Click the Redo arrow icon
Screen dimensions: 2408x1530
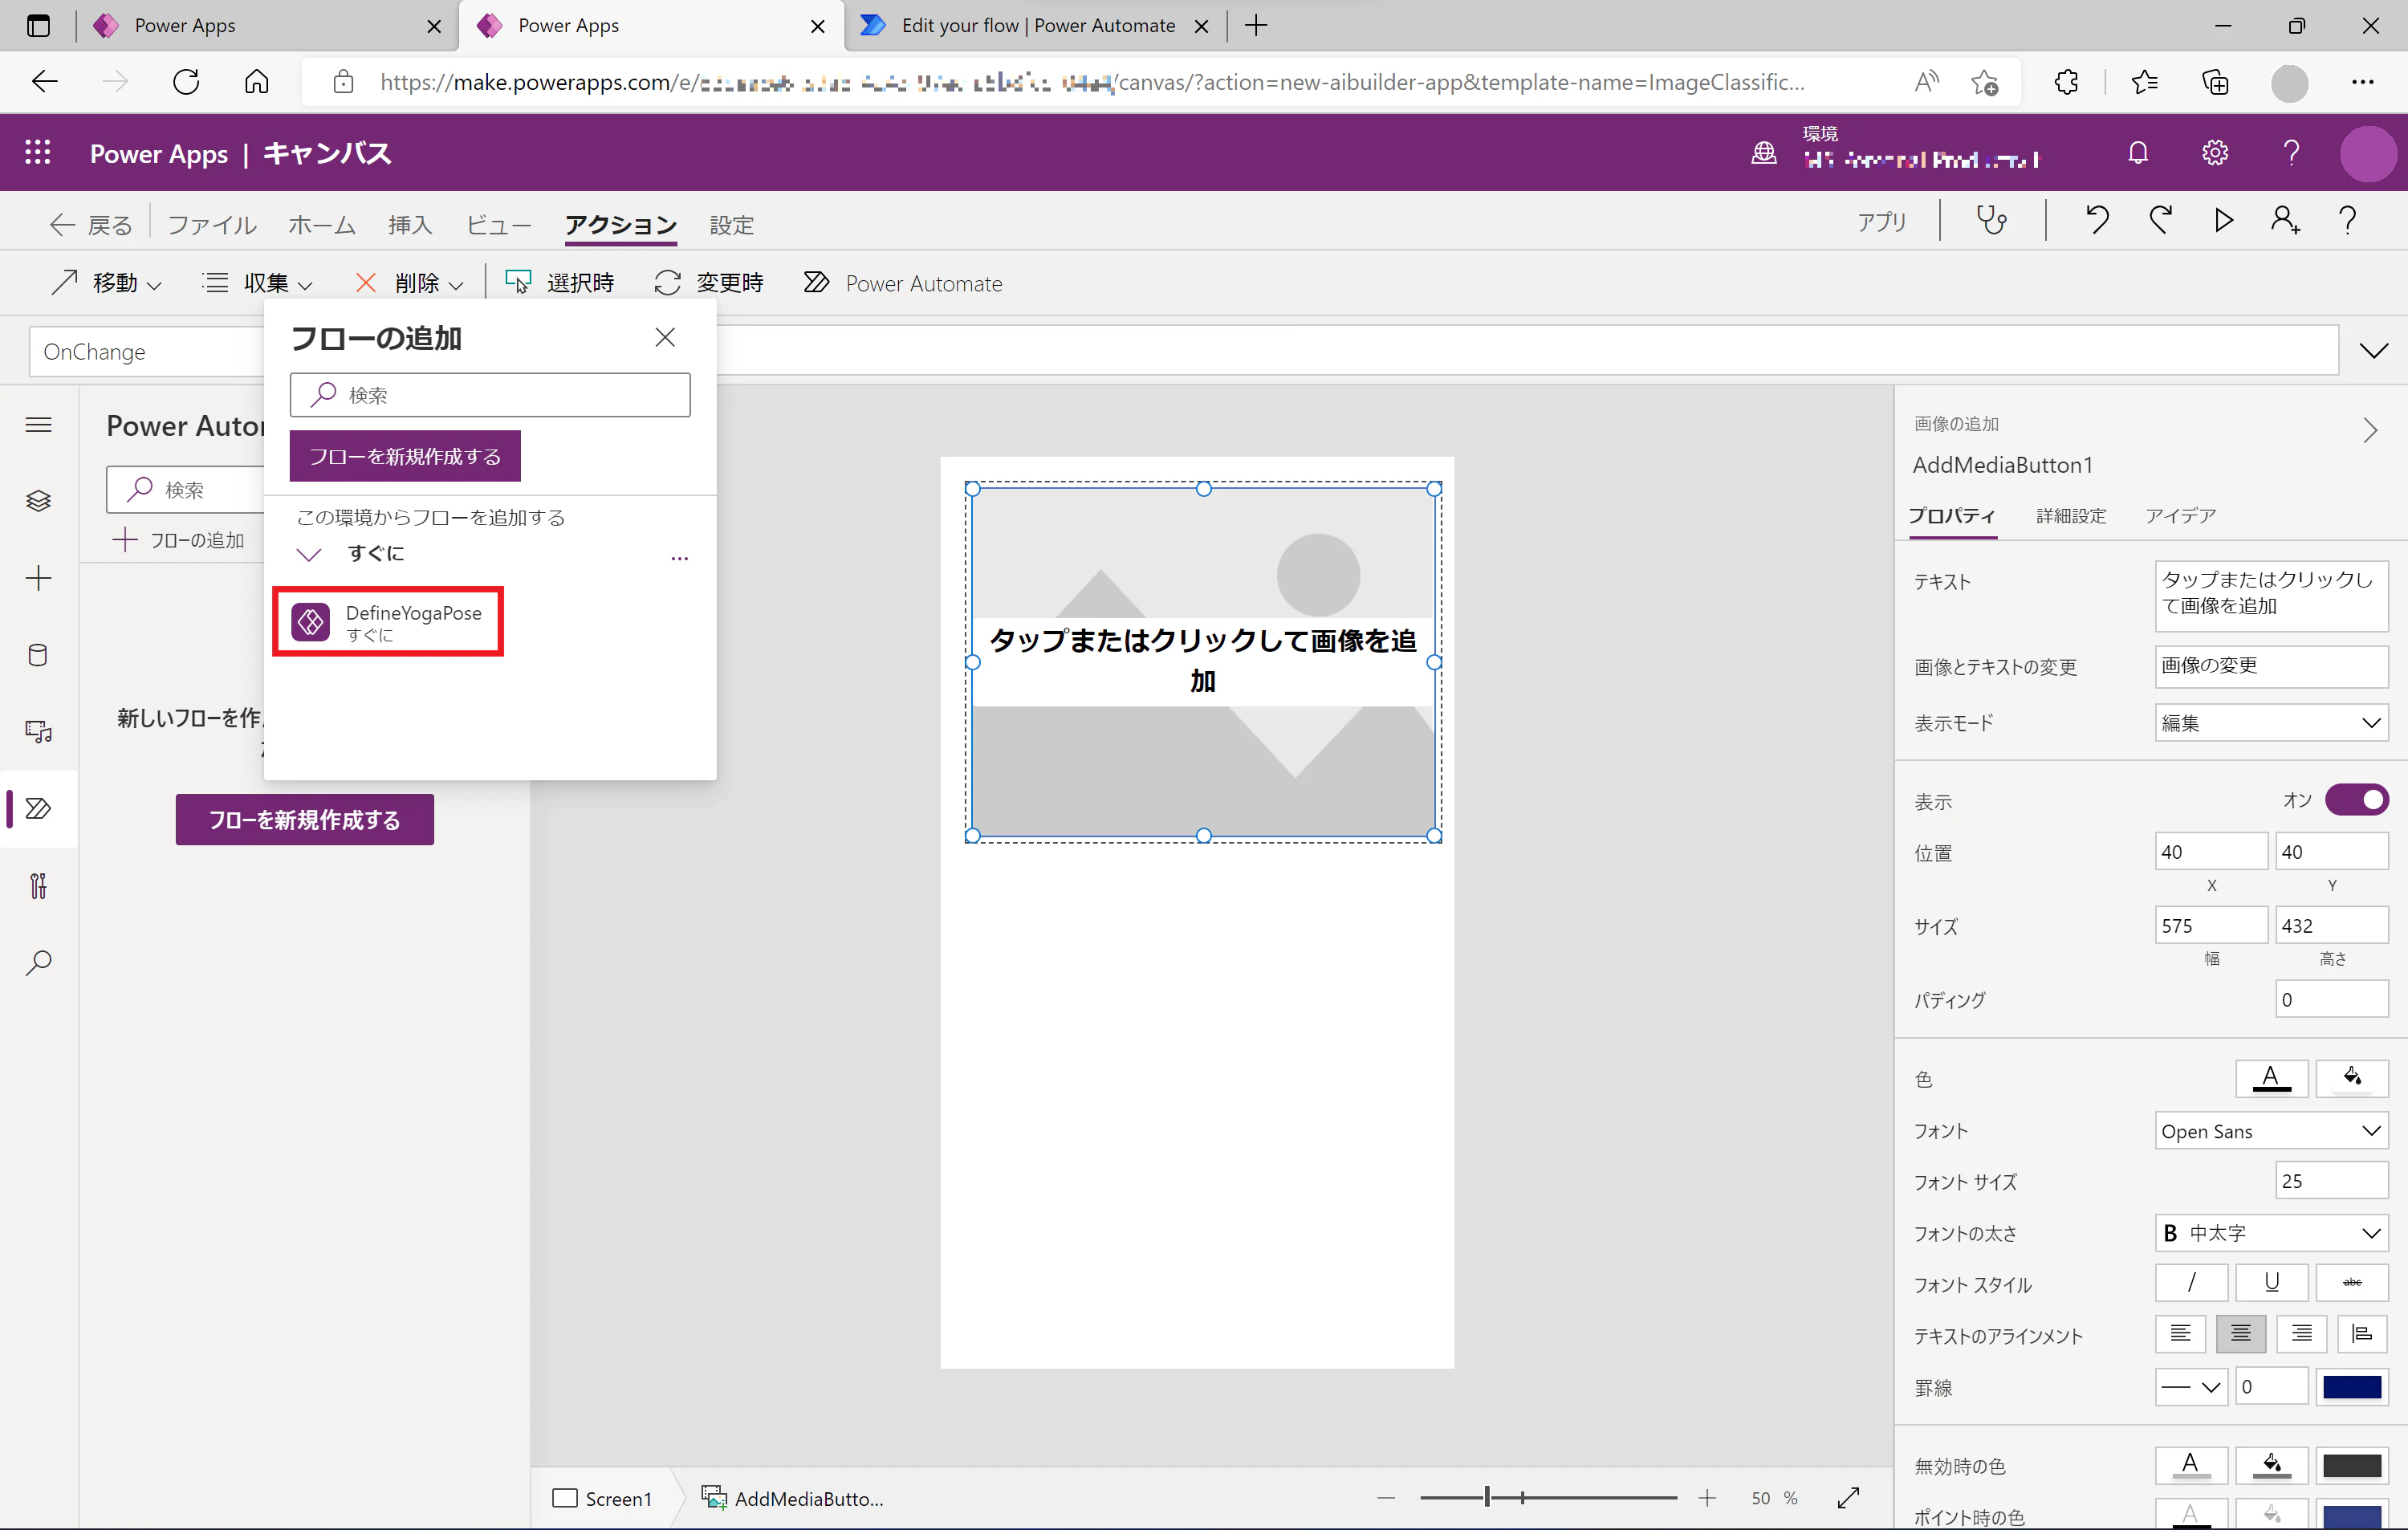tap(2161, 219)
